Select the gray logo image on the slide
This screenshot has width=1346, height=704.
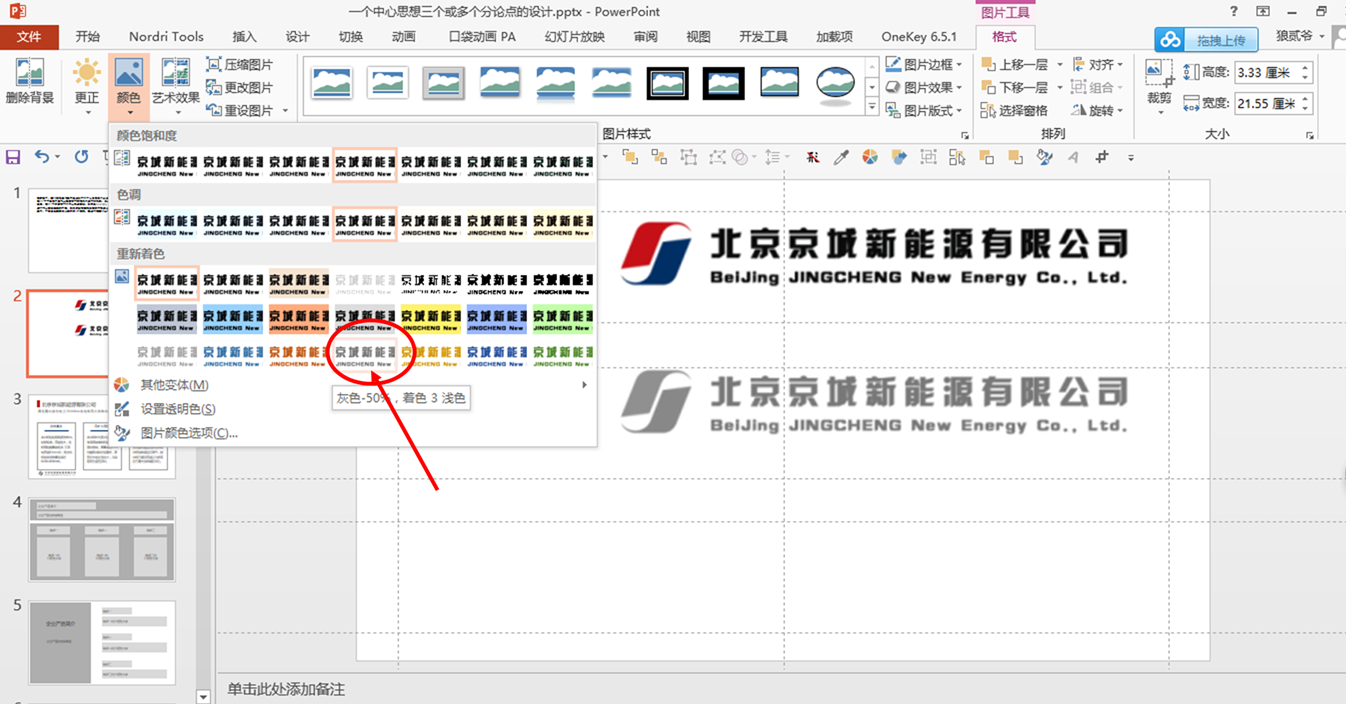pyautogui.click(x=875, y=401)
